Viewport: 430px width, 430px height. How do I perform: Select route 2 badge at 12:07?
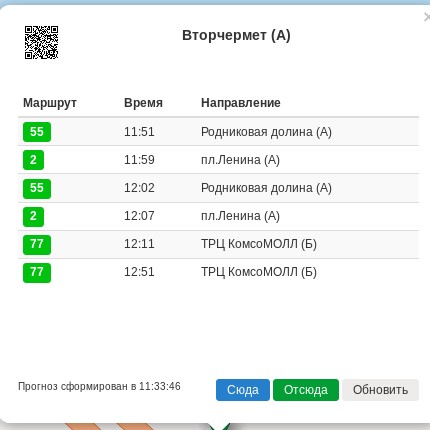33,216
